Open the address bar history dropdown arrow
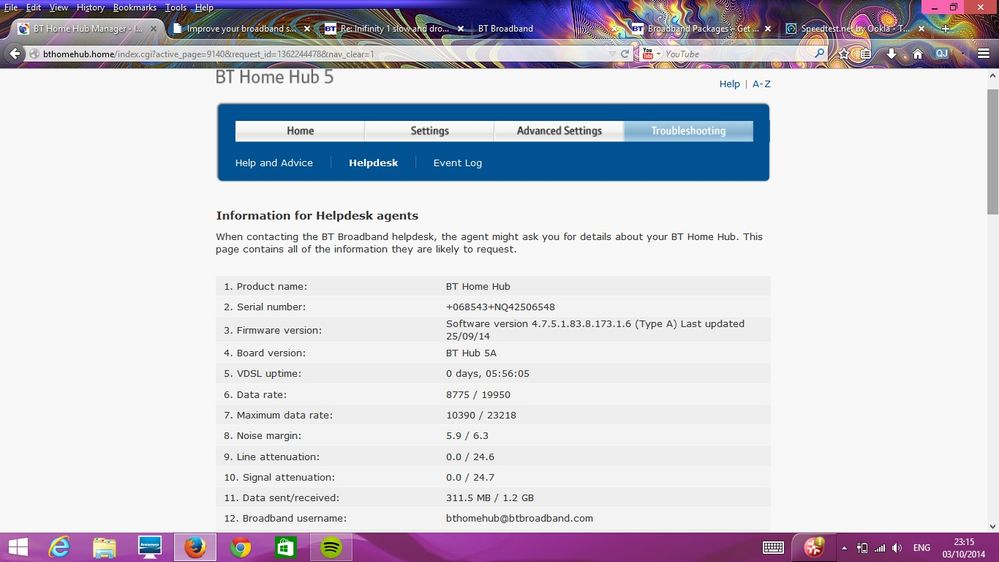Screen dimensions: 999x562 [612, 54]
